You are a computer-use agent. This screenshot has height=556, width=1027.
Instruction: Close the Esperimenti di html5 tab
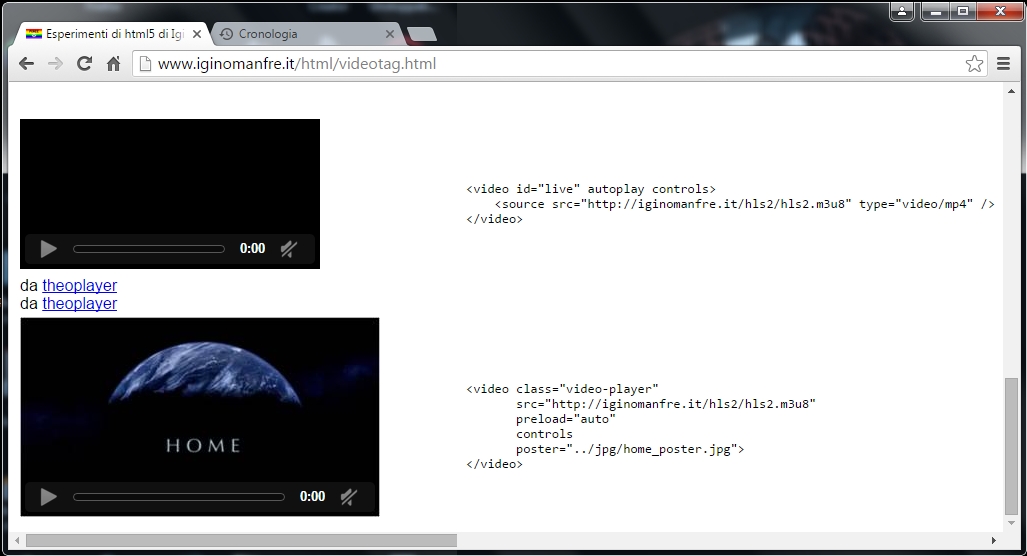(x=197, y=34)
